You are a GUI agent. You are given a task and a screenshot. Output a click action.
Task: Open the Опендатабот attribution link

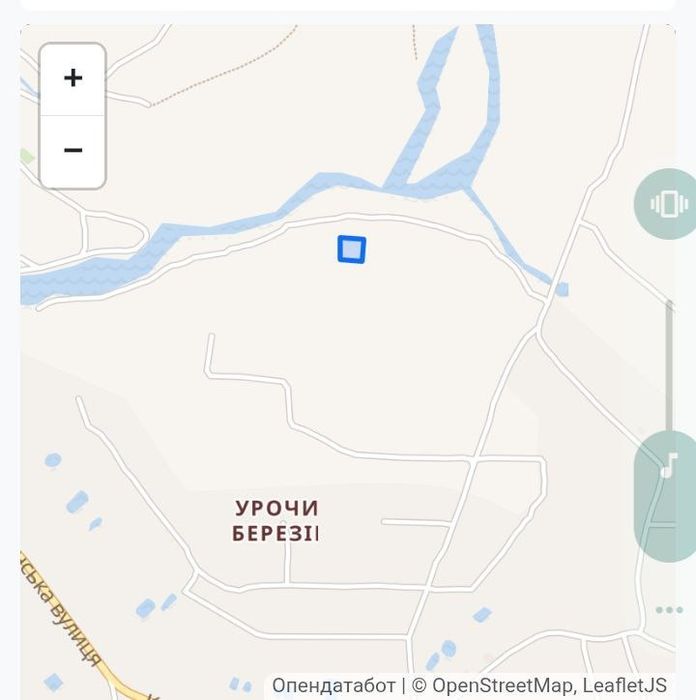pos(333,685)
